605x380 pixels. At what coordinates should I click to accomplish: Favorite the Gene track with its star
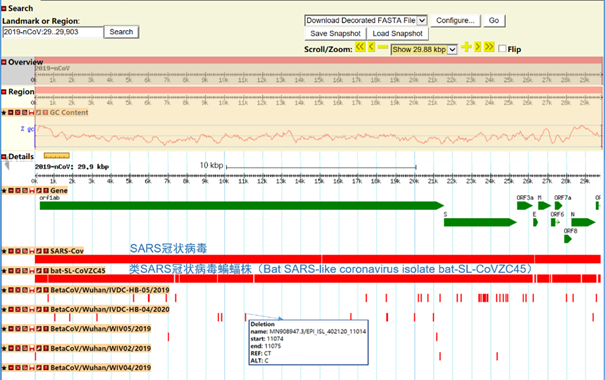click(4, 191)
